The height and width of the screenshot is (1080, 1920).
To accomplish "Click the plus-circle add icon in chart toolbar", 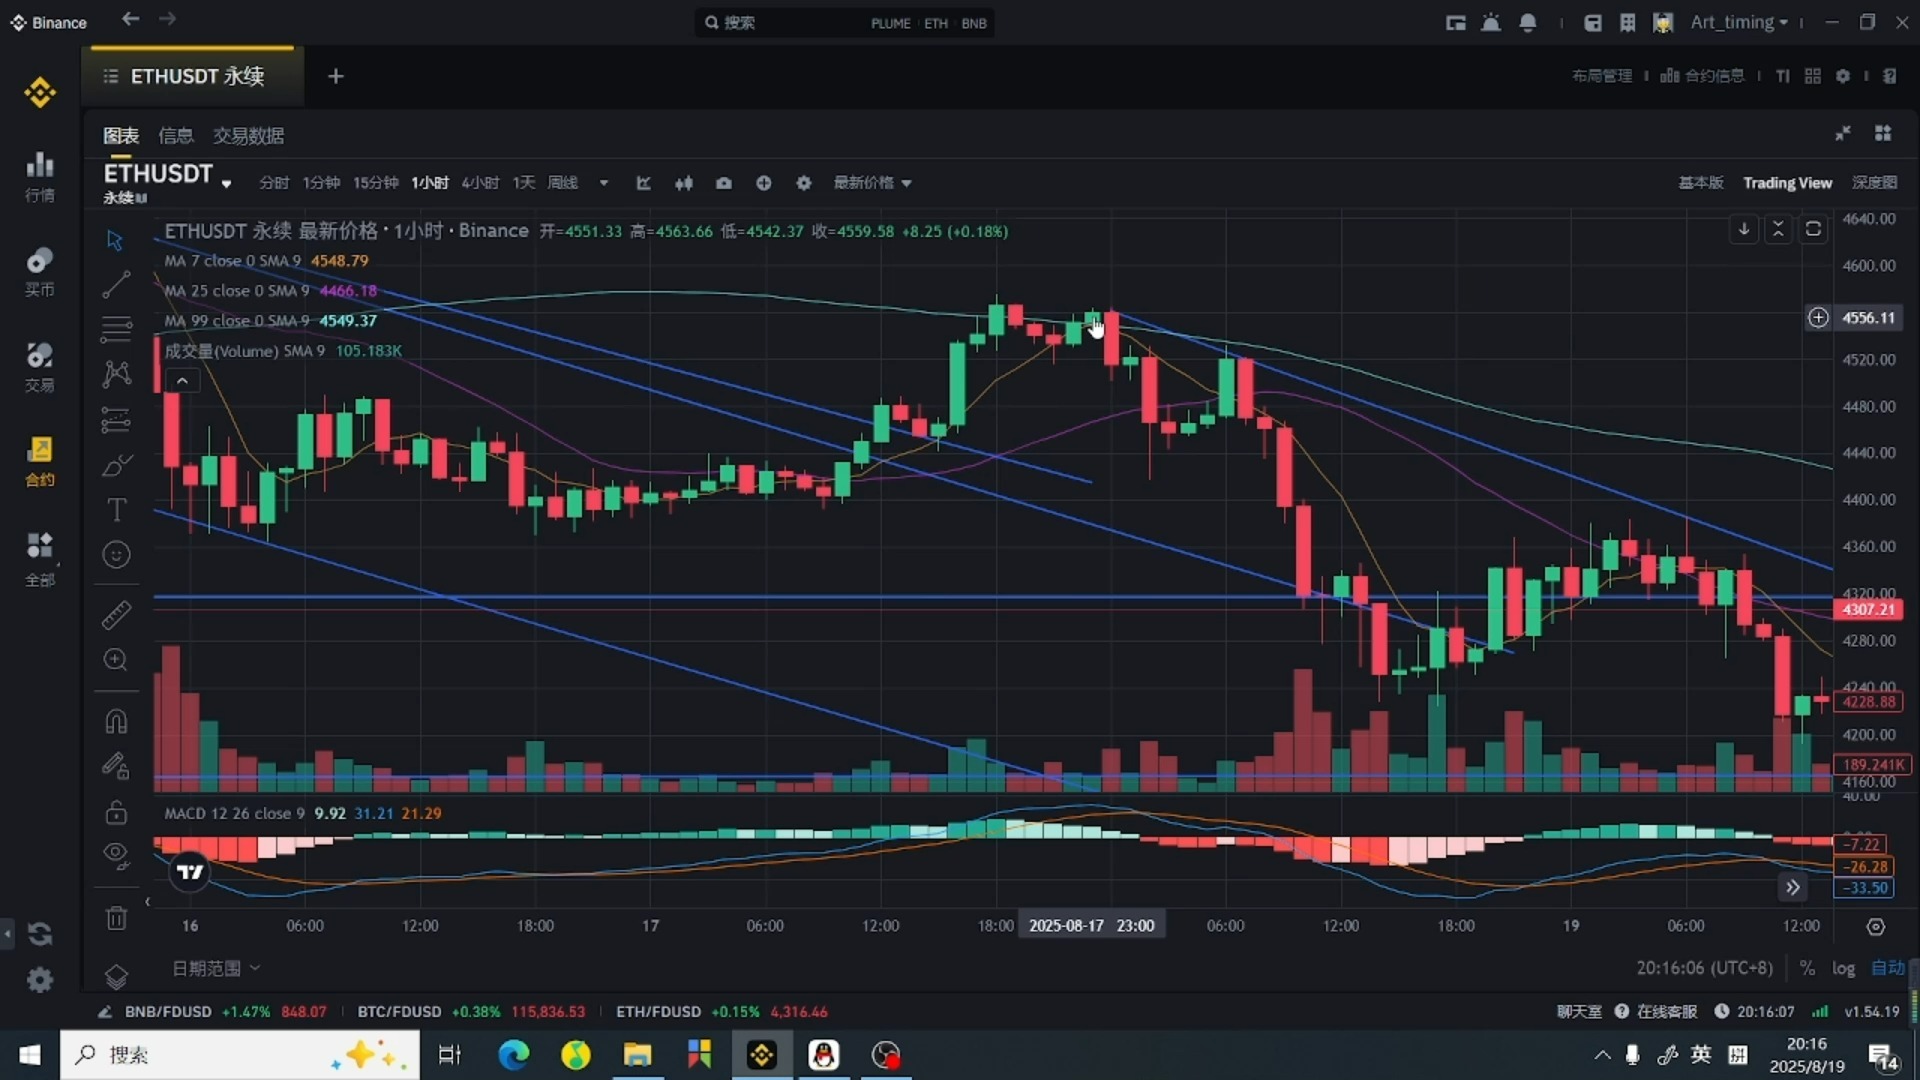I will tap(764, 183).
